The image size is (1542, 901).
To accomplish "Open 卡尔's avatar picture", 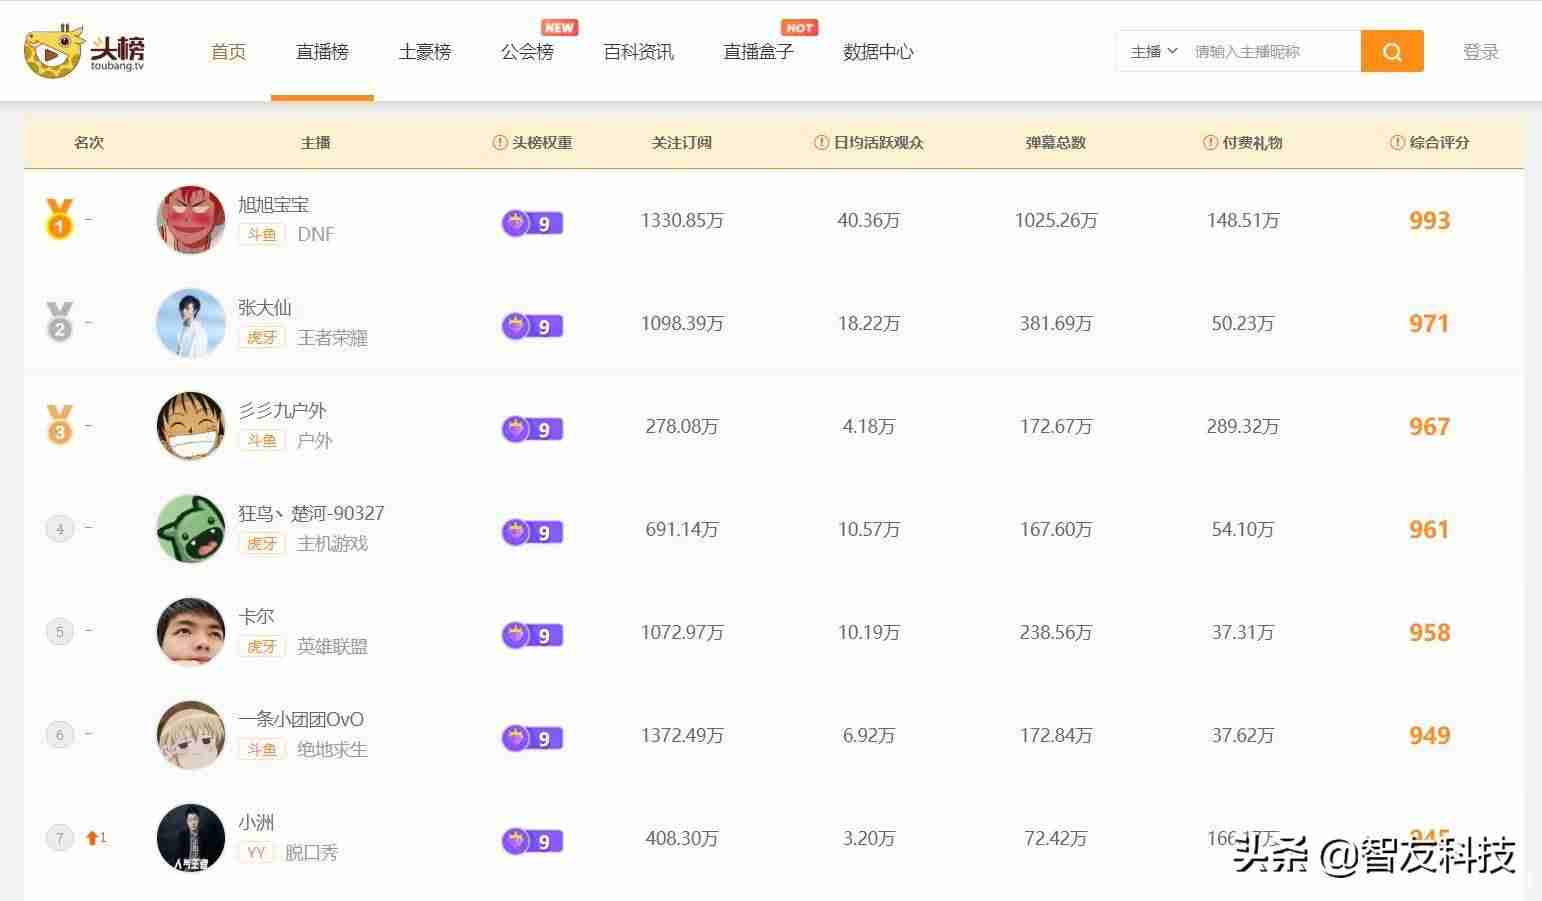I will tap(191, 632).
